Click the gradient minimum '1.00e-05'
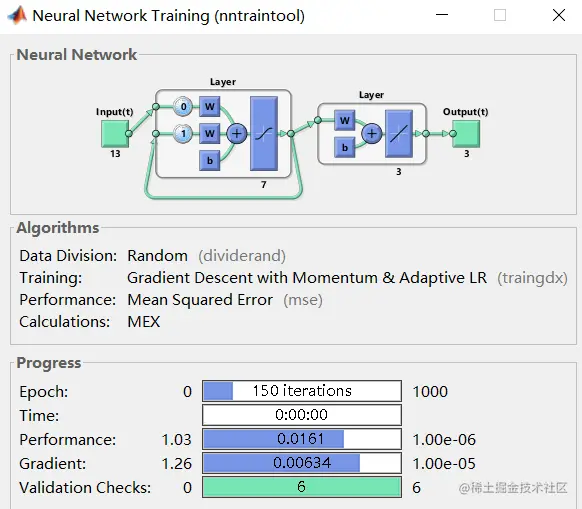 pyautogui.click(x=444, y=463)
